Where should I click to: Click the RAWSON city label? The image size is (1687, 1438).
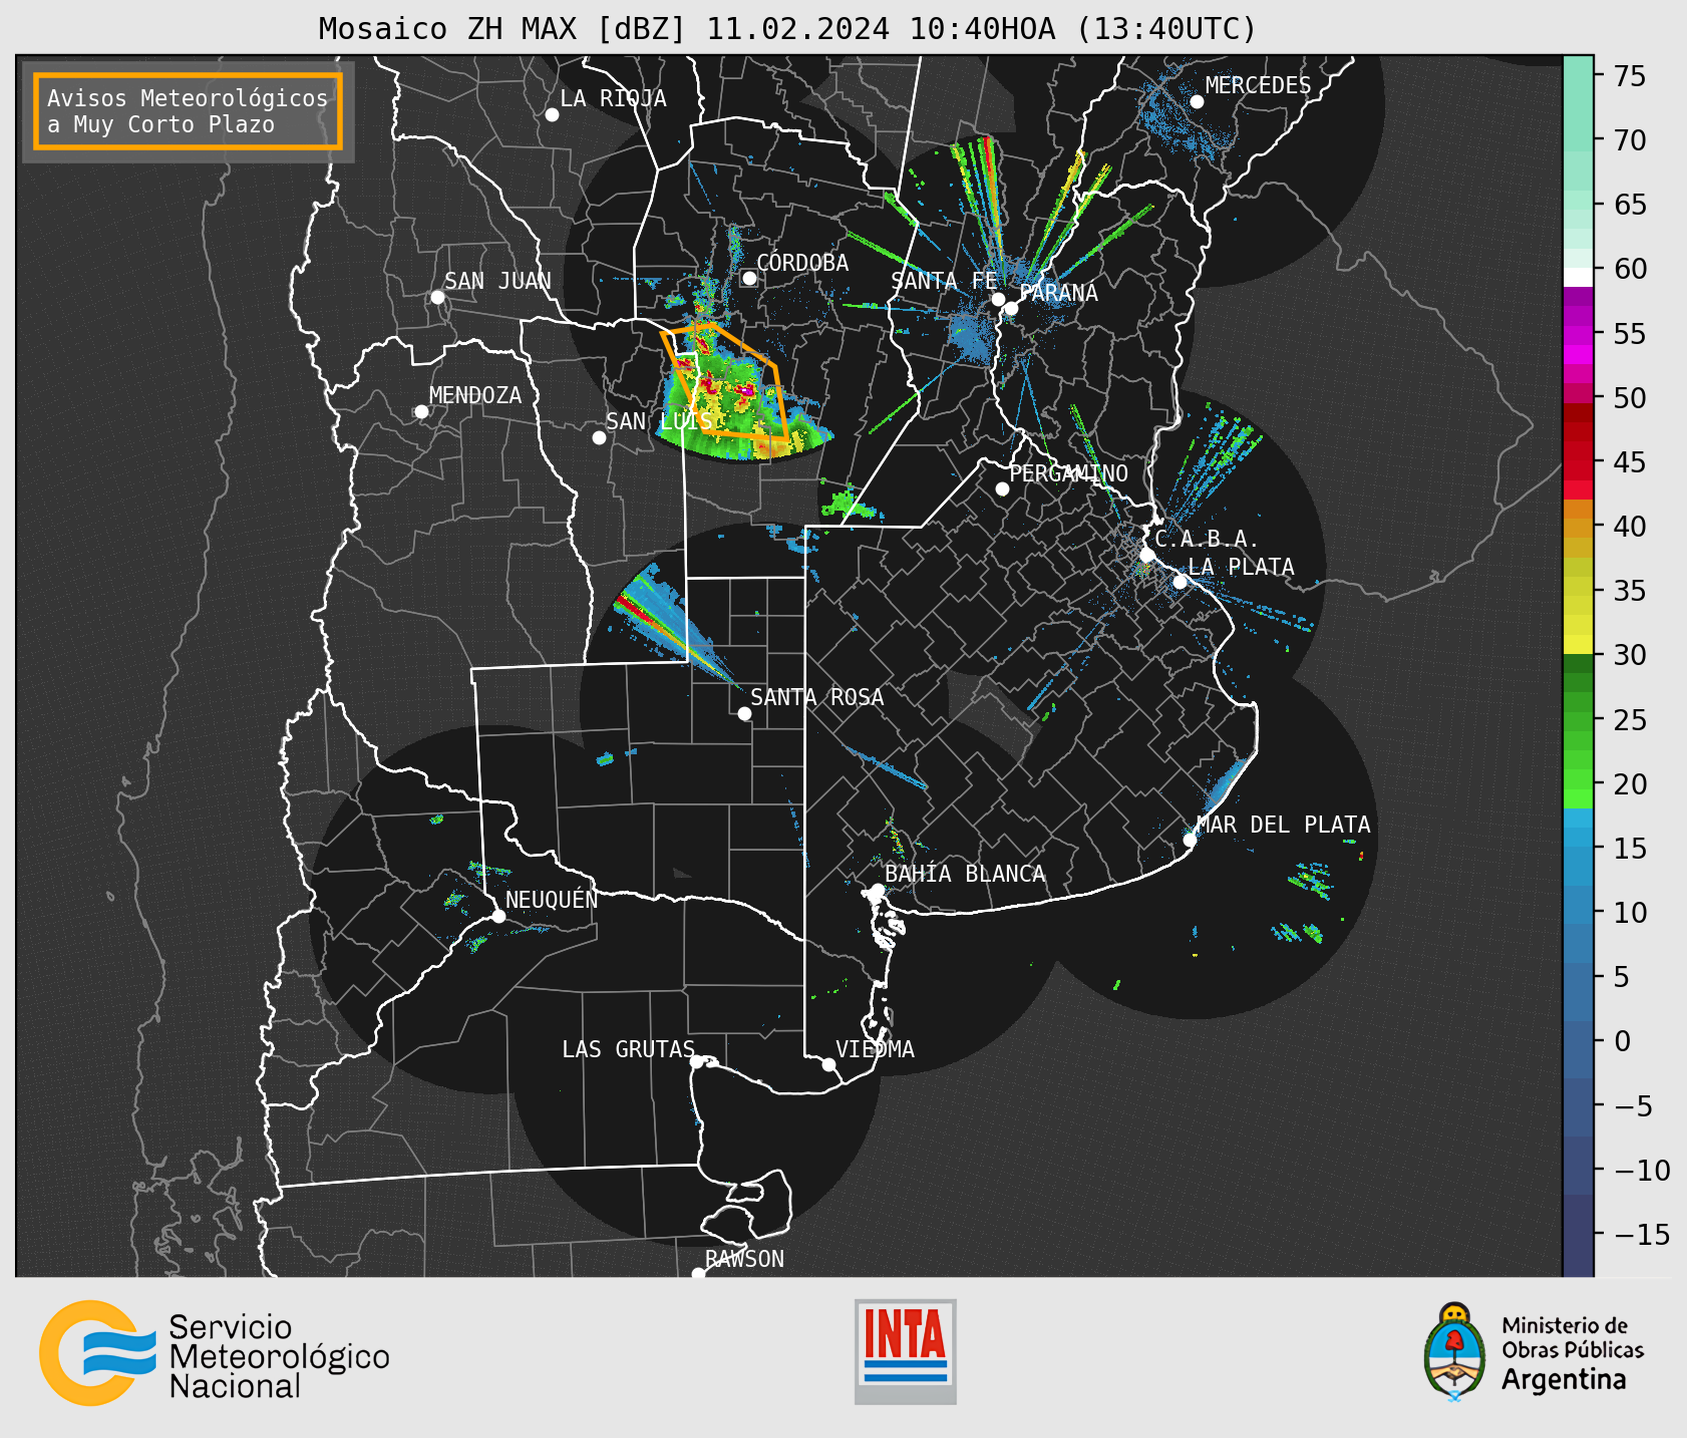pos(744,1259)
